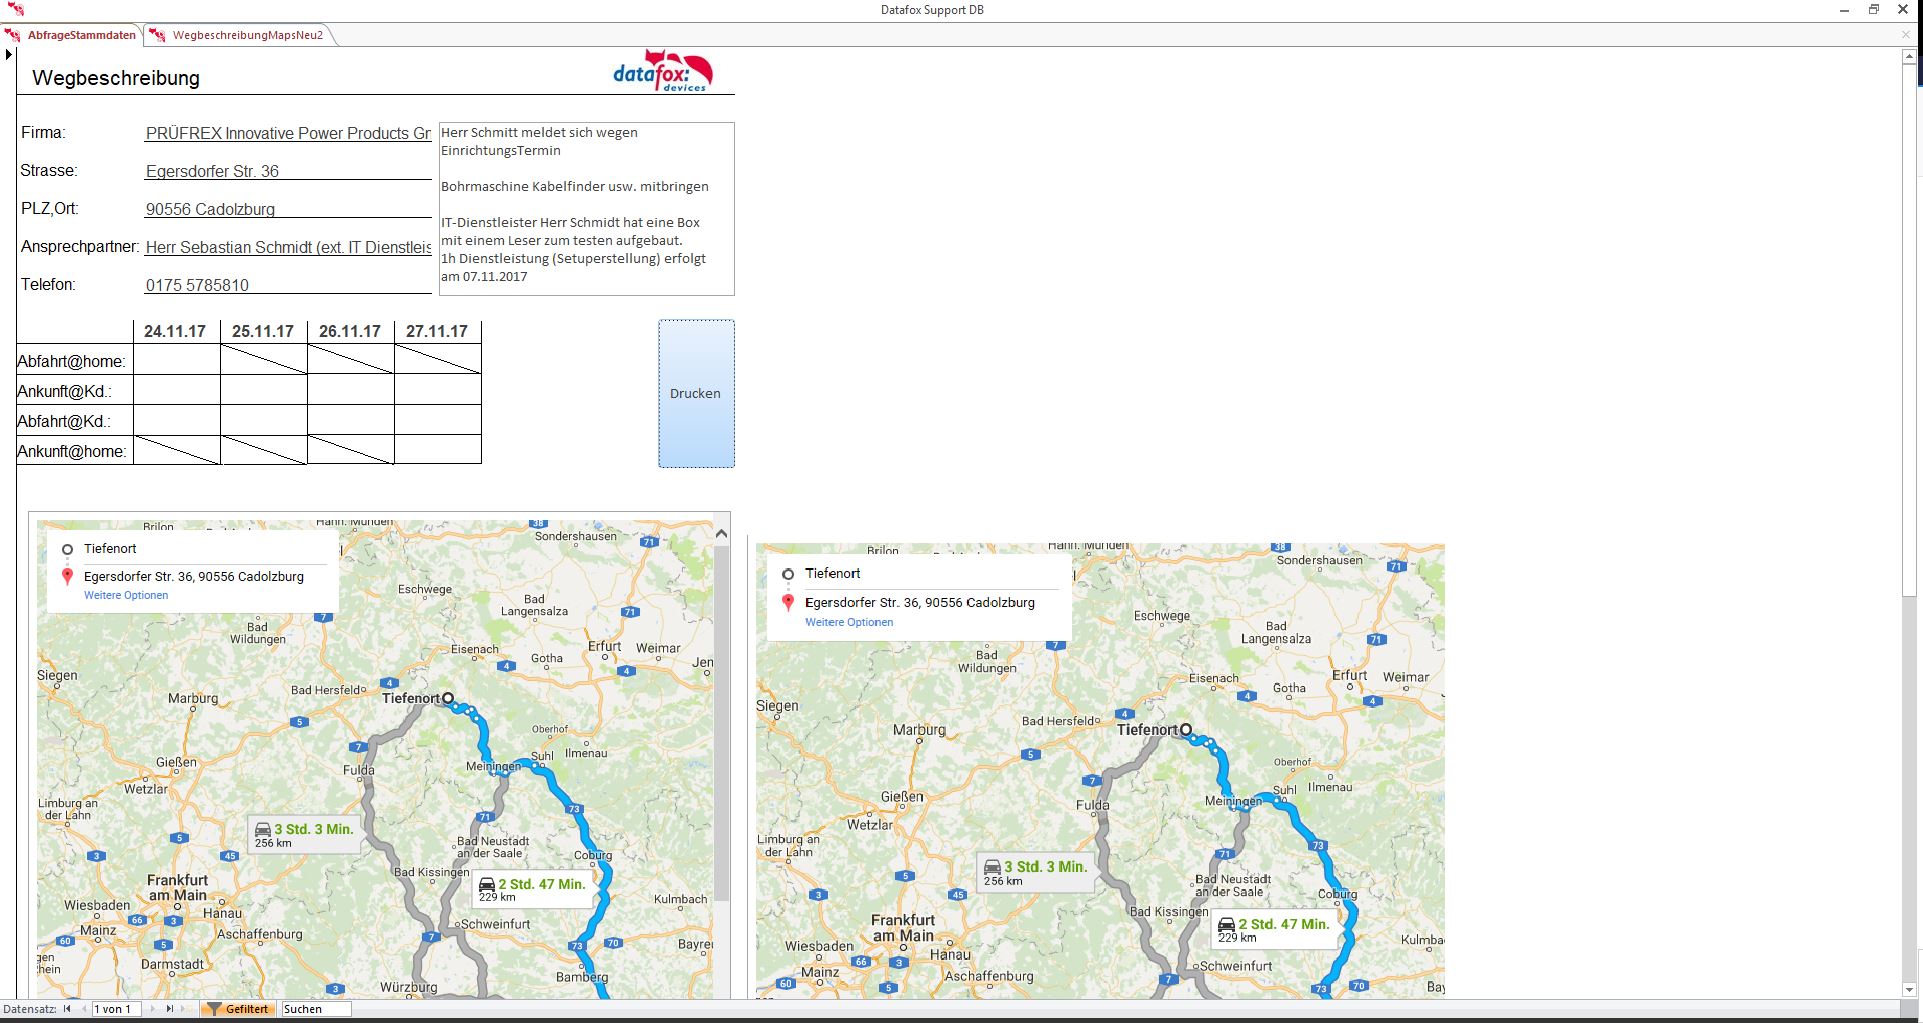This screenshot has height=1023, width=1923.
Task: Click the record selector arrow at form left
Action: click(x=9, y=54)
